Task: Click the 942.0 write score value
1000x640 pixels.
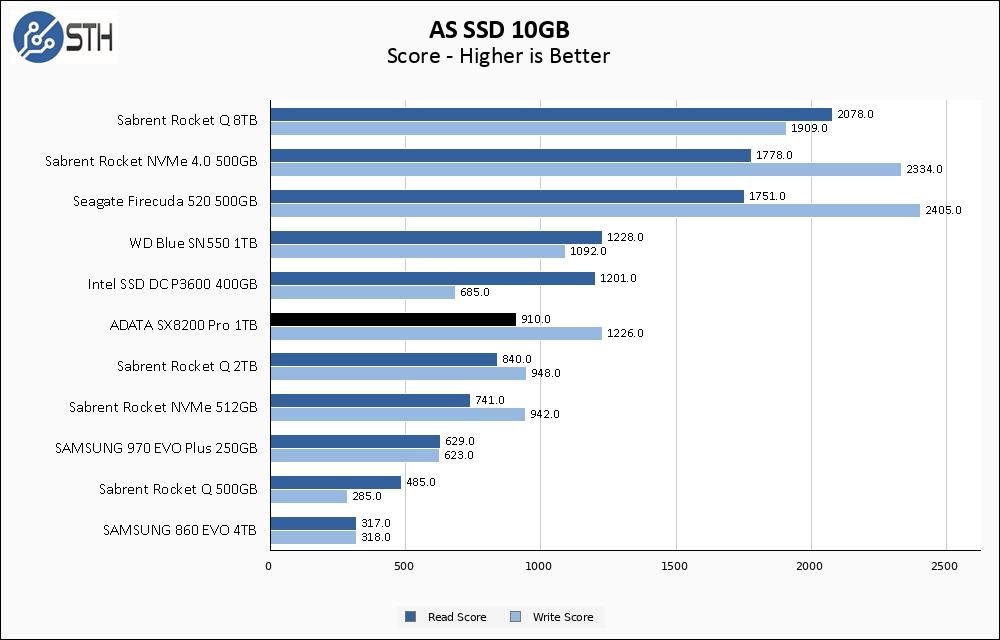Action: [545, 414]
